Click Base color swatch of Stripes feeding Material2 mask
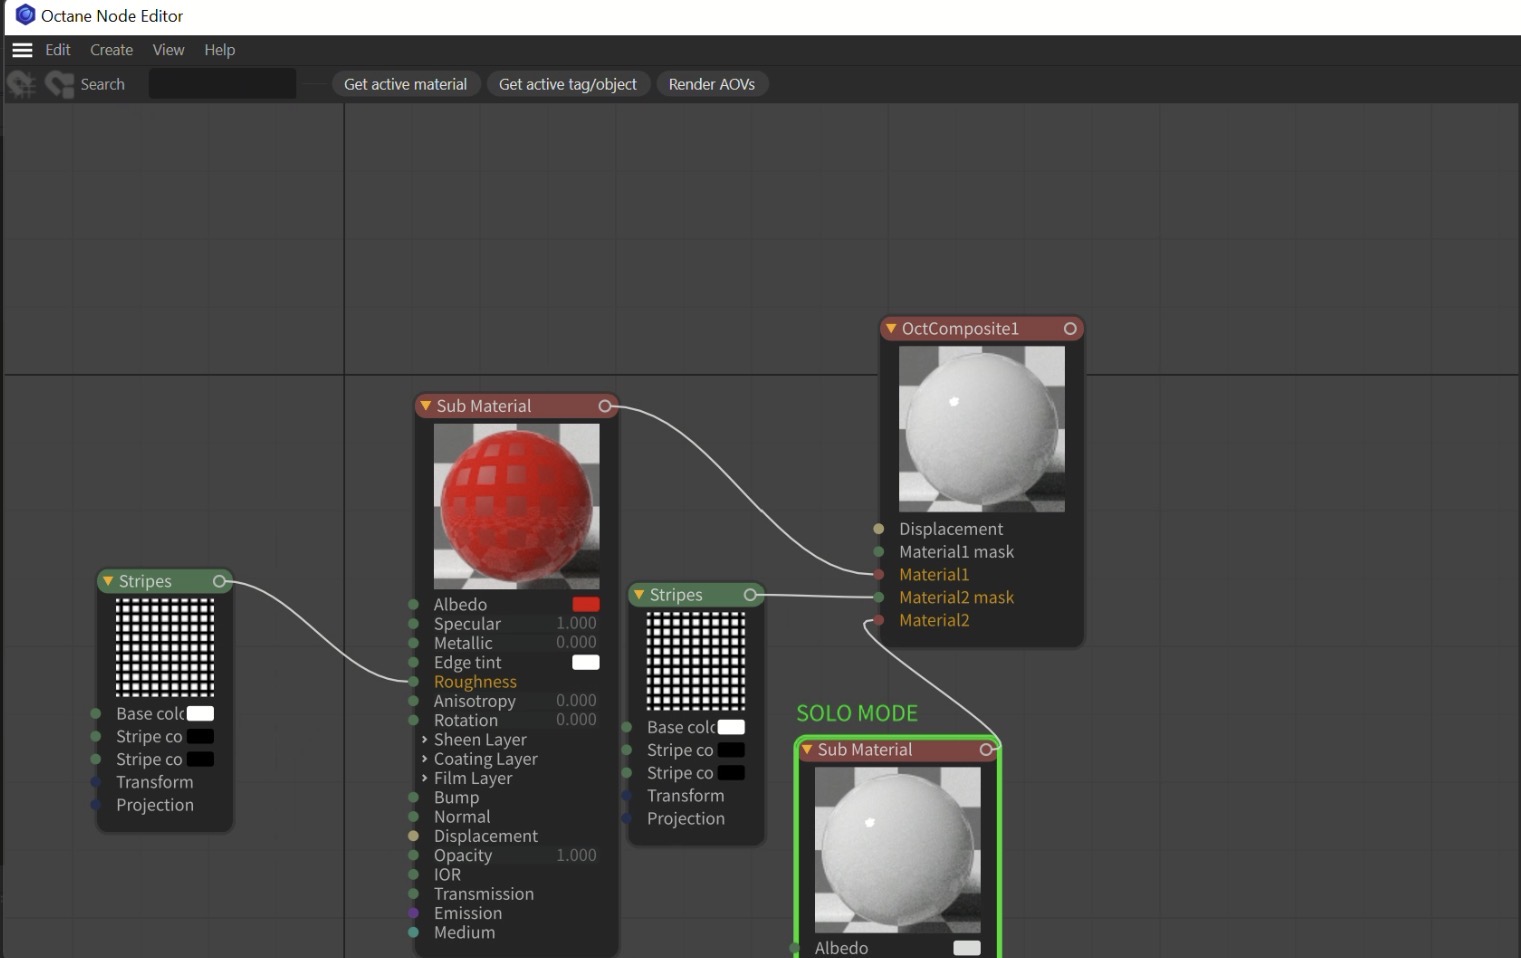 click(x=731, y=727)
